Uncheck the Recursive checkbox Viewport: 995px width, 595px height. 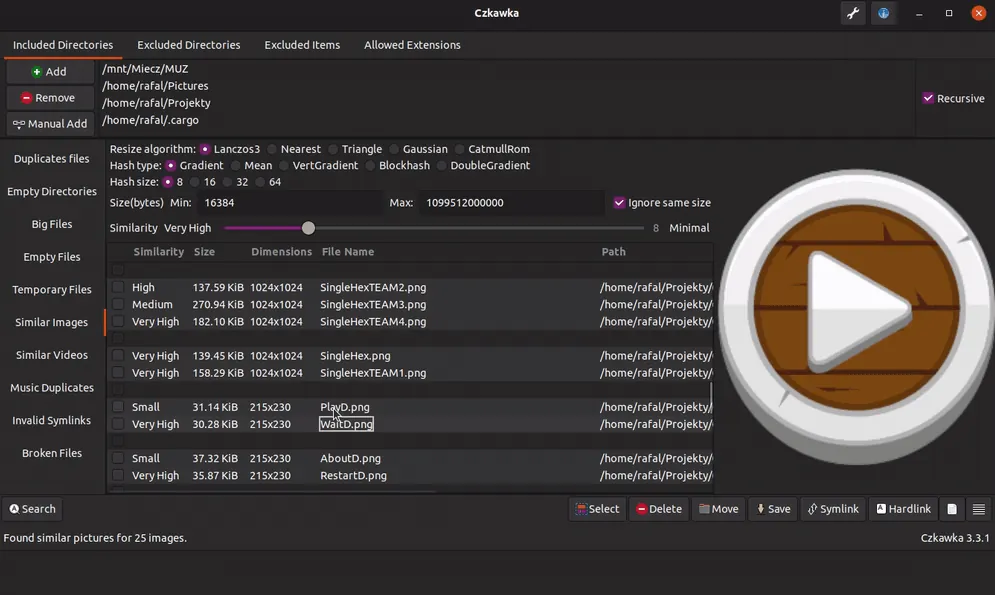tap(928, 98)
